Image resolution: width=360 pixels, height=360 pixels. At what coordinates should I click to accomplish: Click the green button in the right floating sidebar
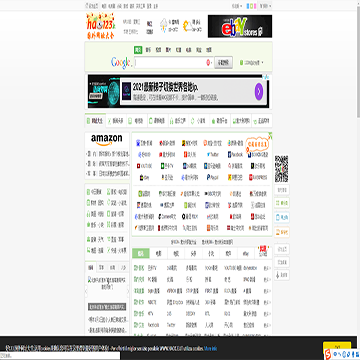click(x=282, y=203)
